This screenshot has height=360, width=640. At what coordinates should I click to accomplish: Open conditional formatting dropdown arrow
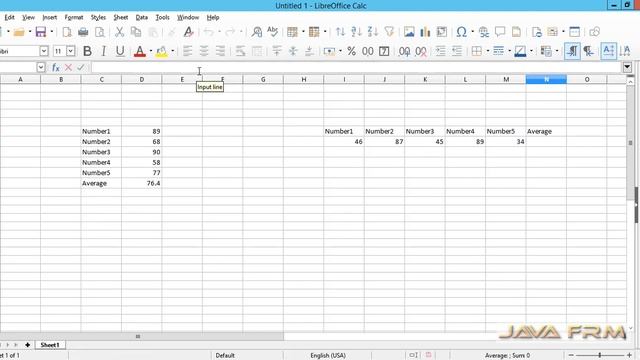click(x=557, y=51)
